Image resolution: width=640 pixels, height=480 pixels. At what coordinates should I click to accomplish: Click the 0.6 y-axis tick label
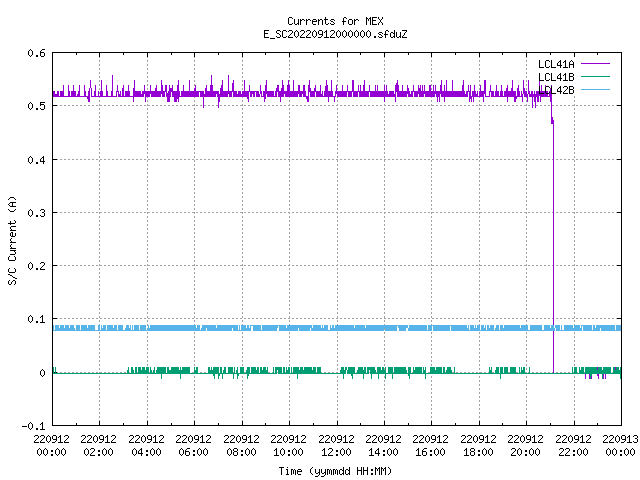point(36,53)
